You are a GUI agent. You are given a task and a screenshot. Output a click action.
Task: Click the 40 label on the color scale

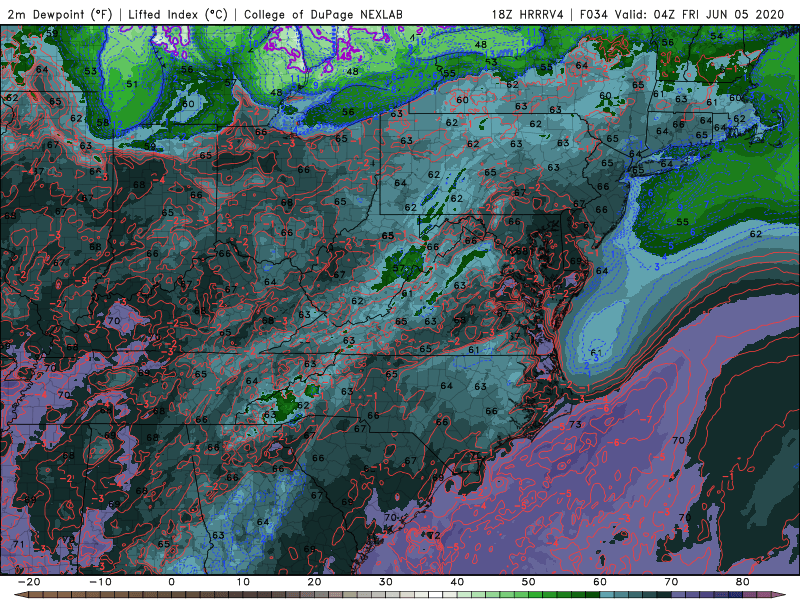(457, 582)
